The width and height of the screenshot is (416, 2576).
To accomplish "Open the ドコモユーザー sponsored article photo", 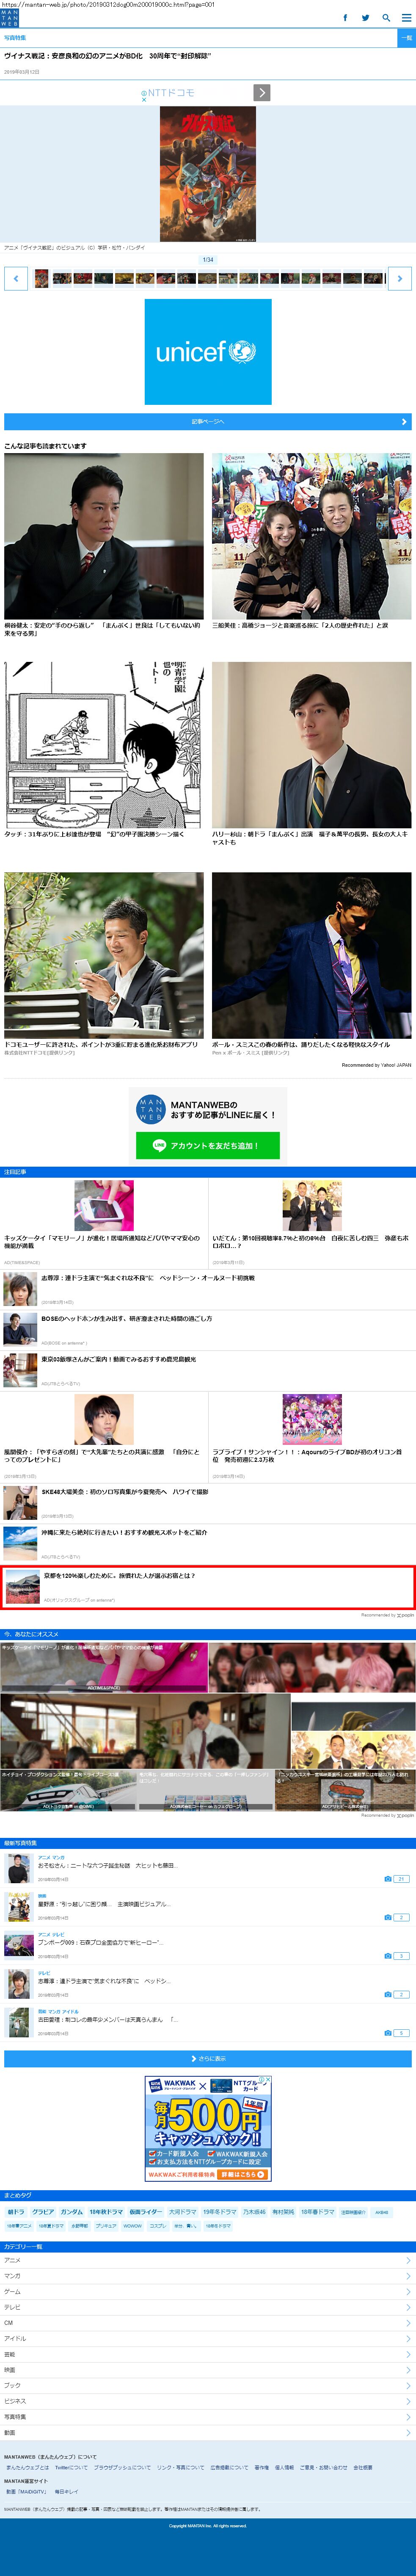I will pyautogui.click(x=104, y=955).
